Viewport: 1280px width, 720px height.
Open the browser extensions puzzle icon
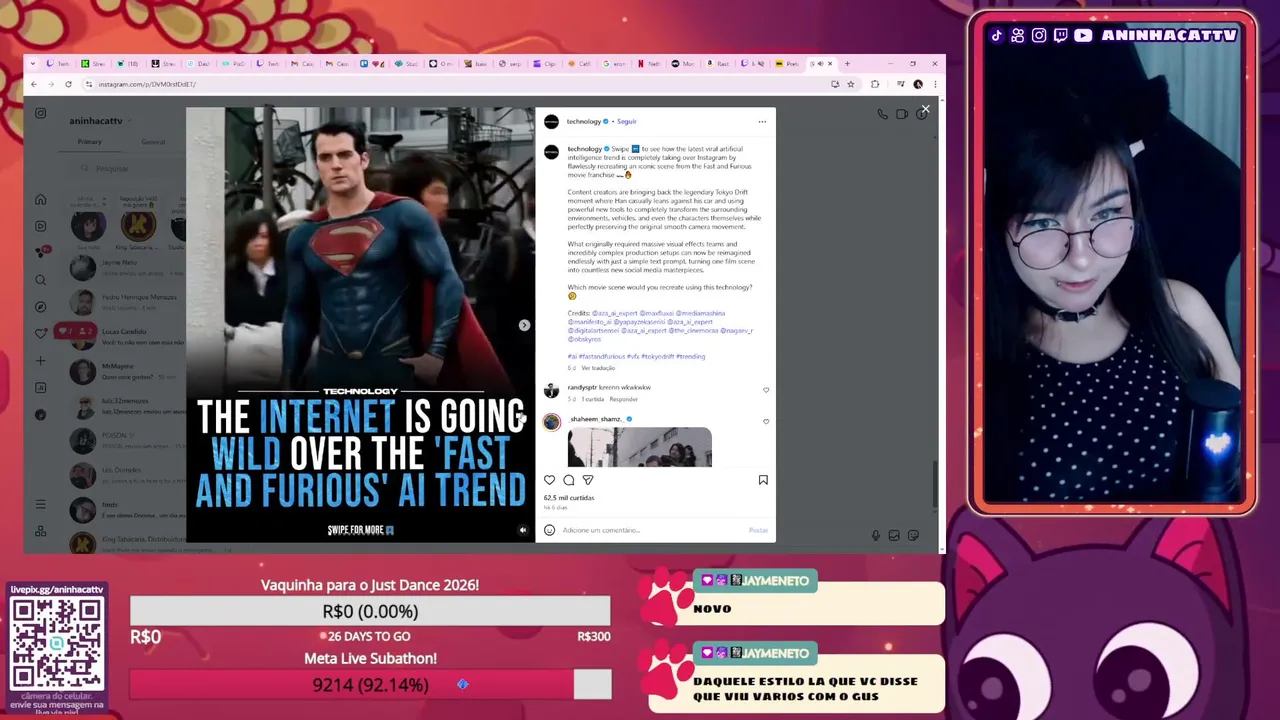coord(875,84)
